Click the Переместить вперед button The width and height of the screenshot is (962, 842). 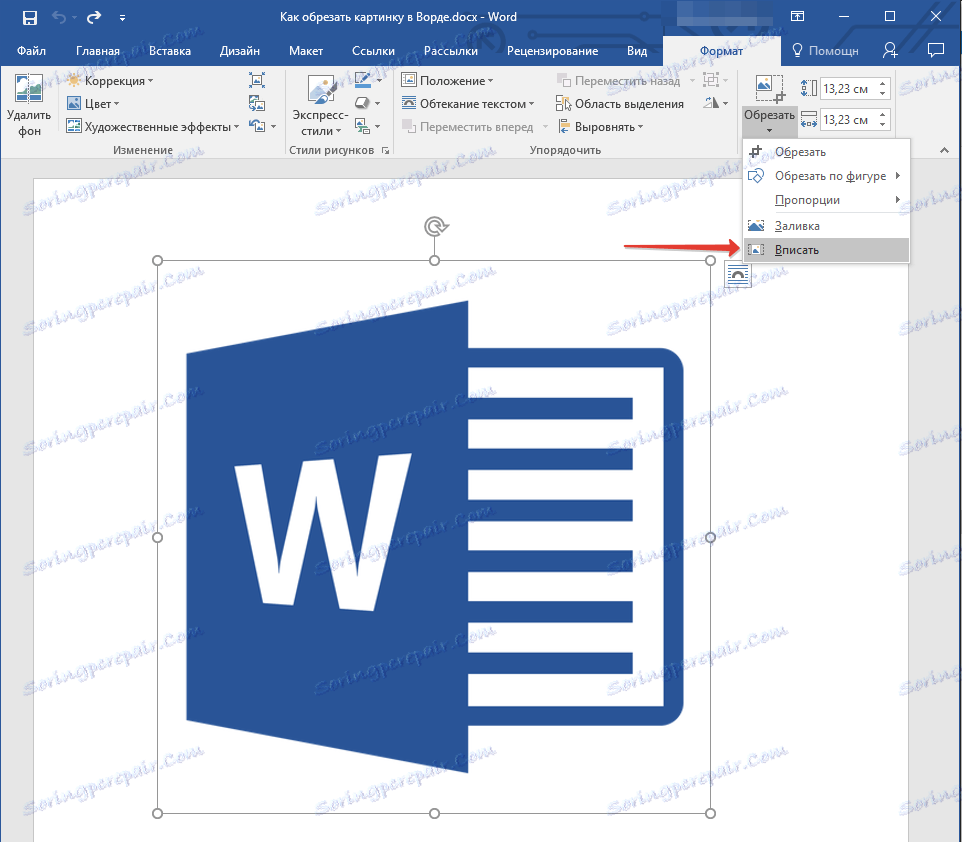click(468, 127)
